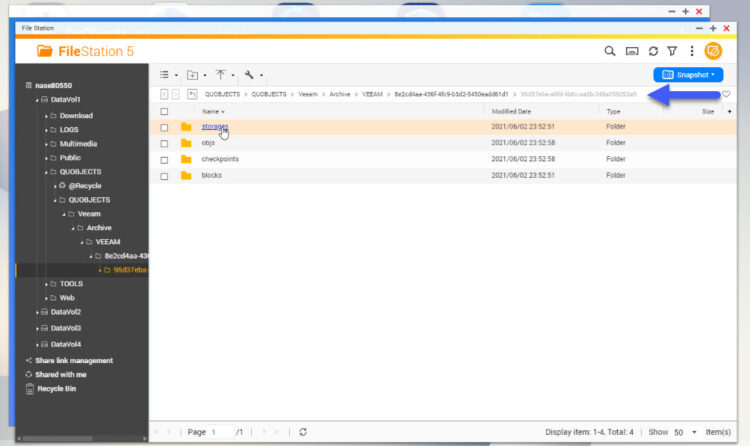Open the smart filter funnel icon
Screen dimensions: 750x446
coord(672,51)
